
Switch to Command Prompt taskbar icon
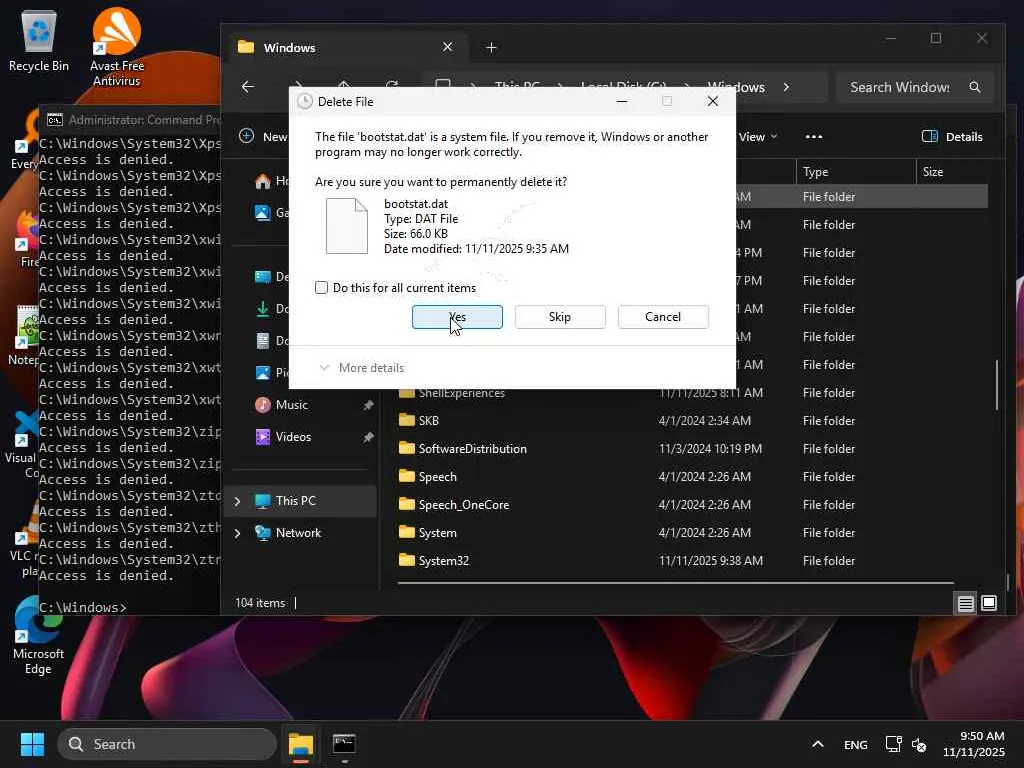click(344, 744)
